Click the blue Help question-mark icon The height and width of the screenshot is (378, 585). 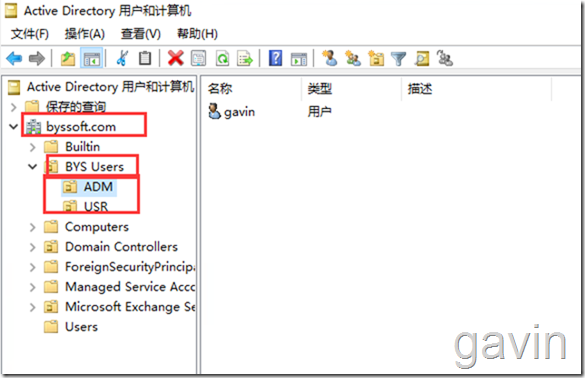tap(275, 58)
